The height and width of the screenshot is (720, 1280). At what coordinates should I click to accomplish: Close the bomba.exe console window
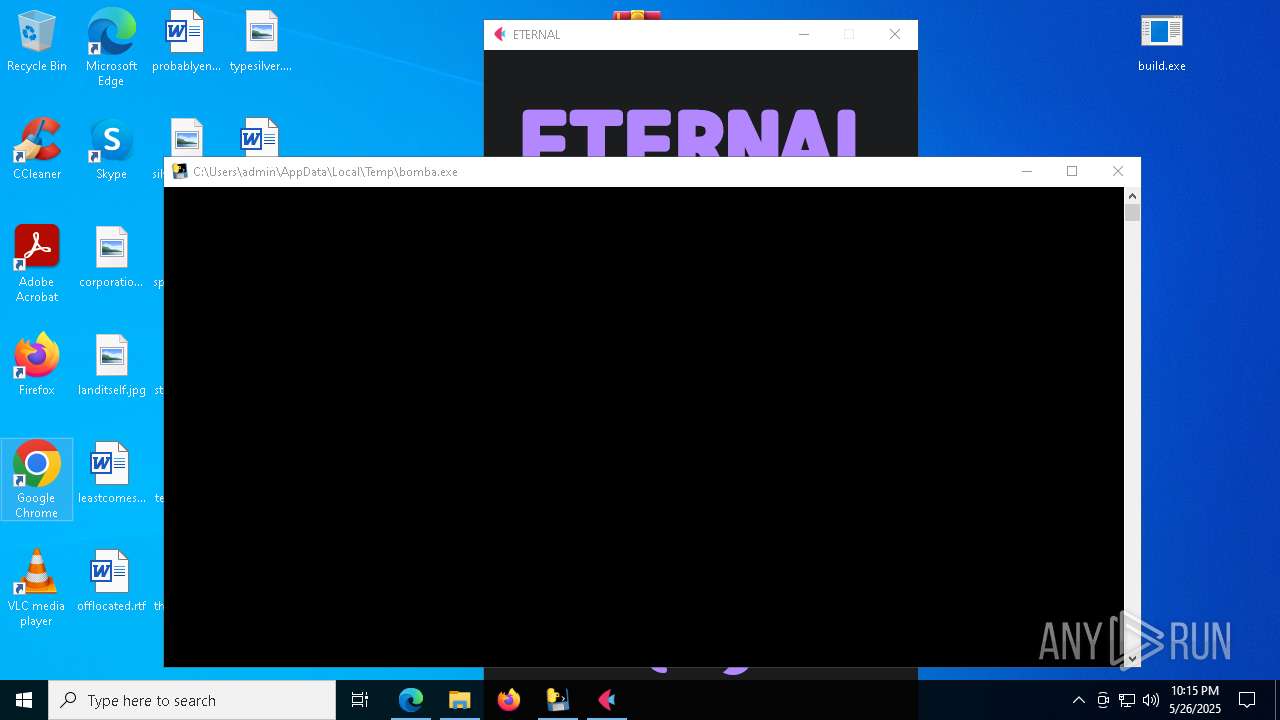[x=1118, y=171]
